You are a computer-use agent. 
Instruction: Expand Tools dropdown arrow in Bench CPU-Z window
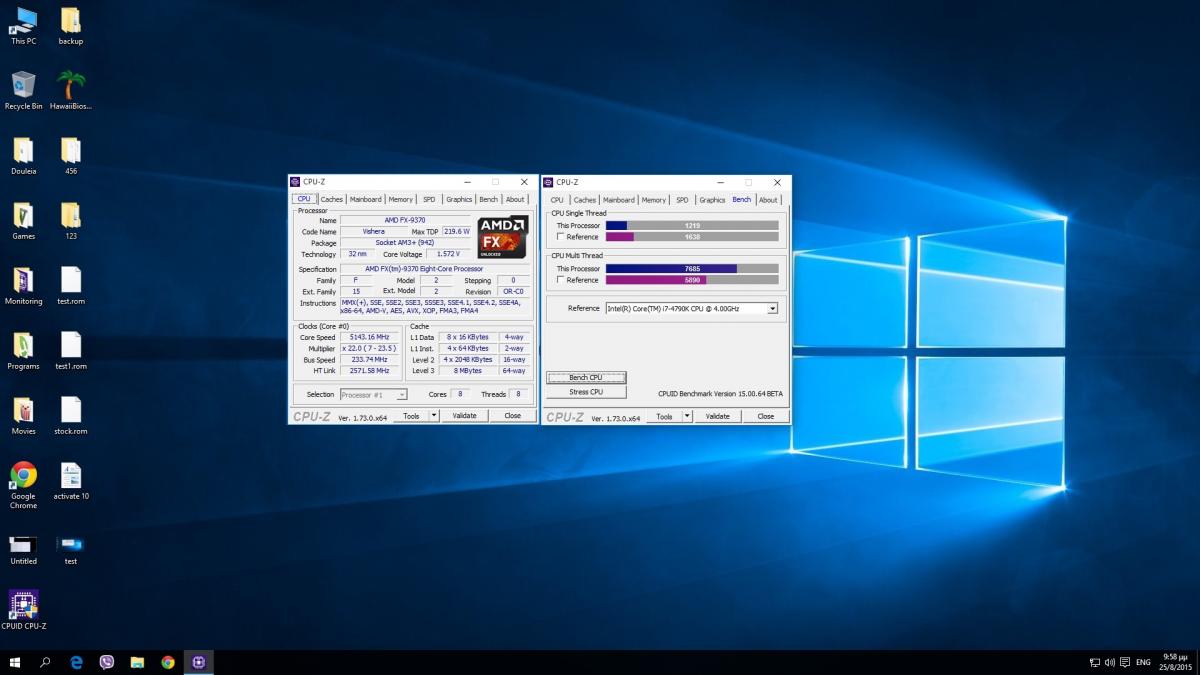point(687,416)
